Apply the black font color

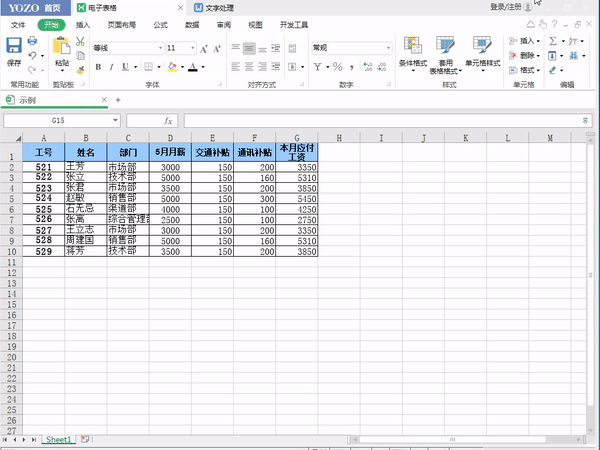[193, 67]
